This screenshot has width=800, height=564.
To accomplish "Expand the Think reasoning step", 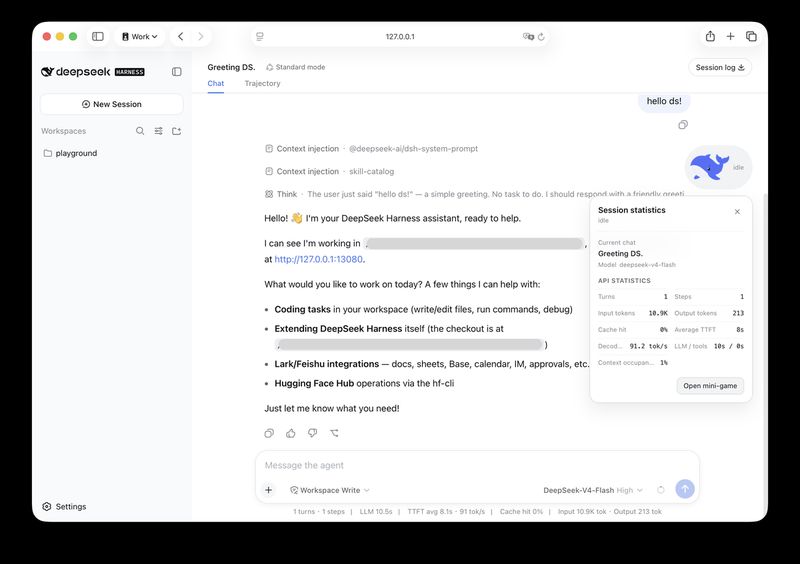I will [x=474, y=194].
